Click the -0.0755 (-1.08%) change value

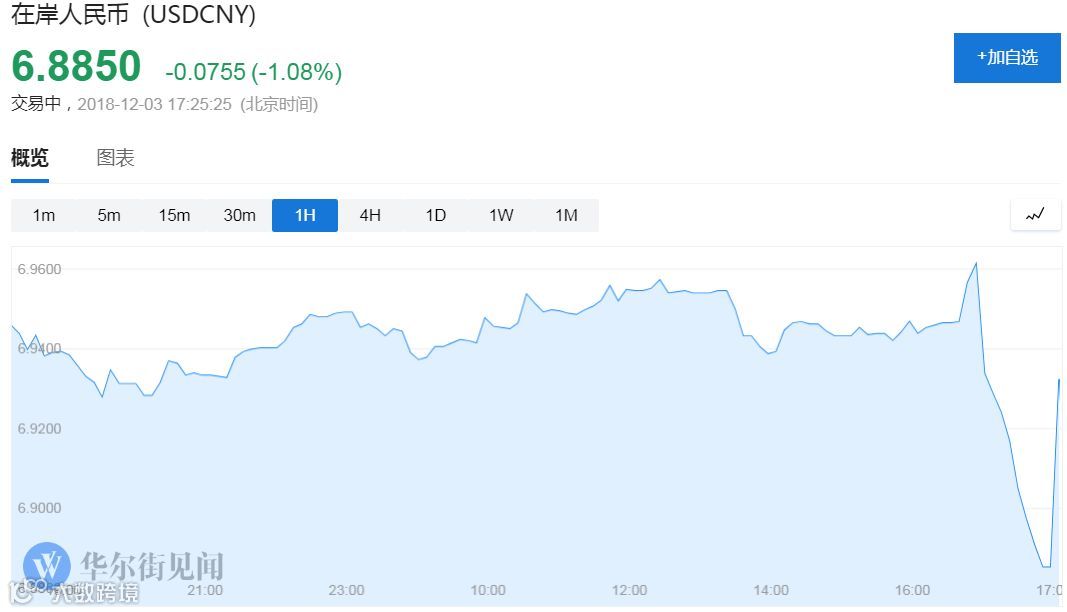coord(253,72)
